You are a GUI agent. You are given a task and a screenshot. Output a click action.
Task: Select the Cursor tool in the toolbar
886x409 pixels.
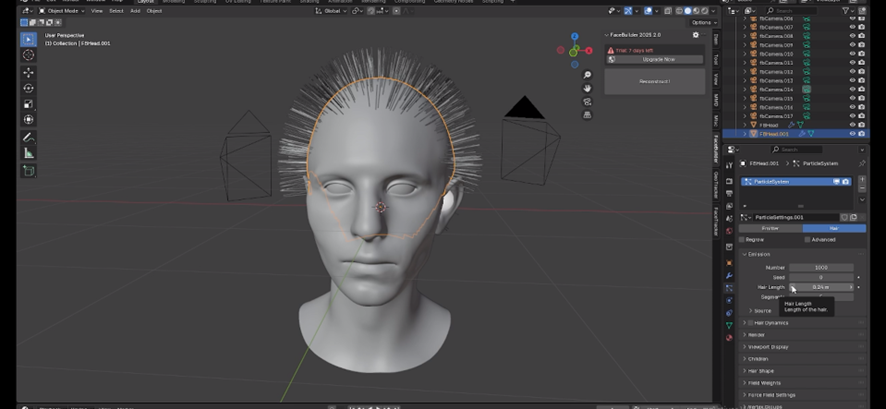(28, 55)
